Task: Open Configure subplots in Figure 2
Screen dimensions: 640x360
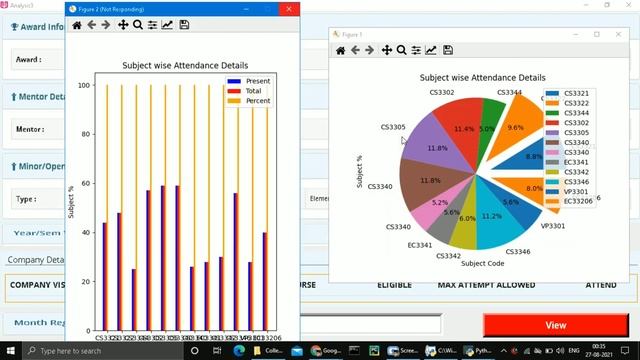Action: pos(152,25)
